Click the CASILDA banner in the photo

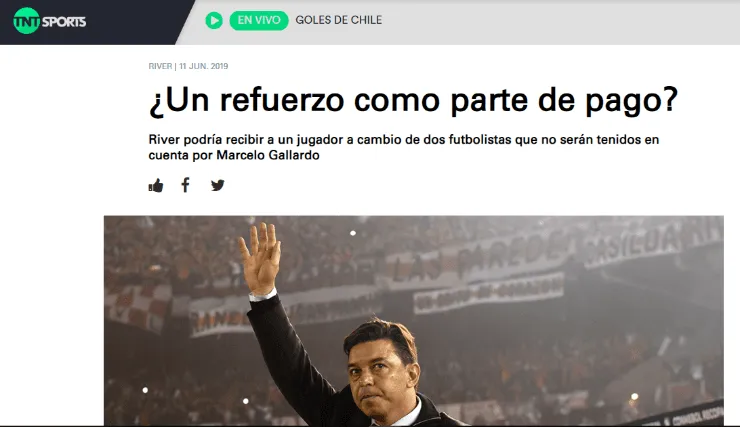(632, 246)
